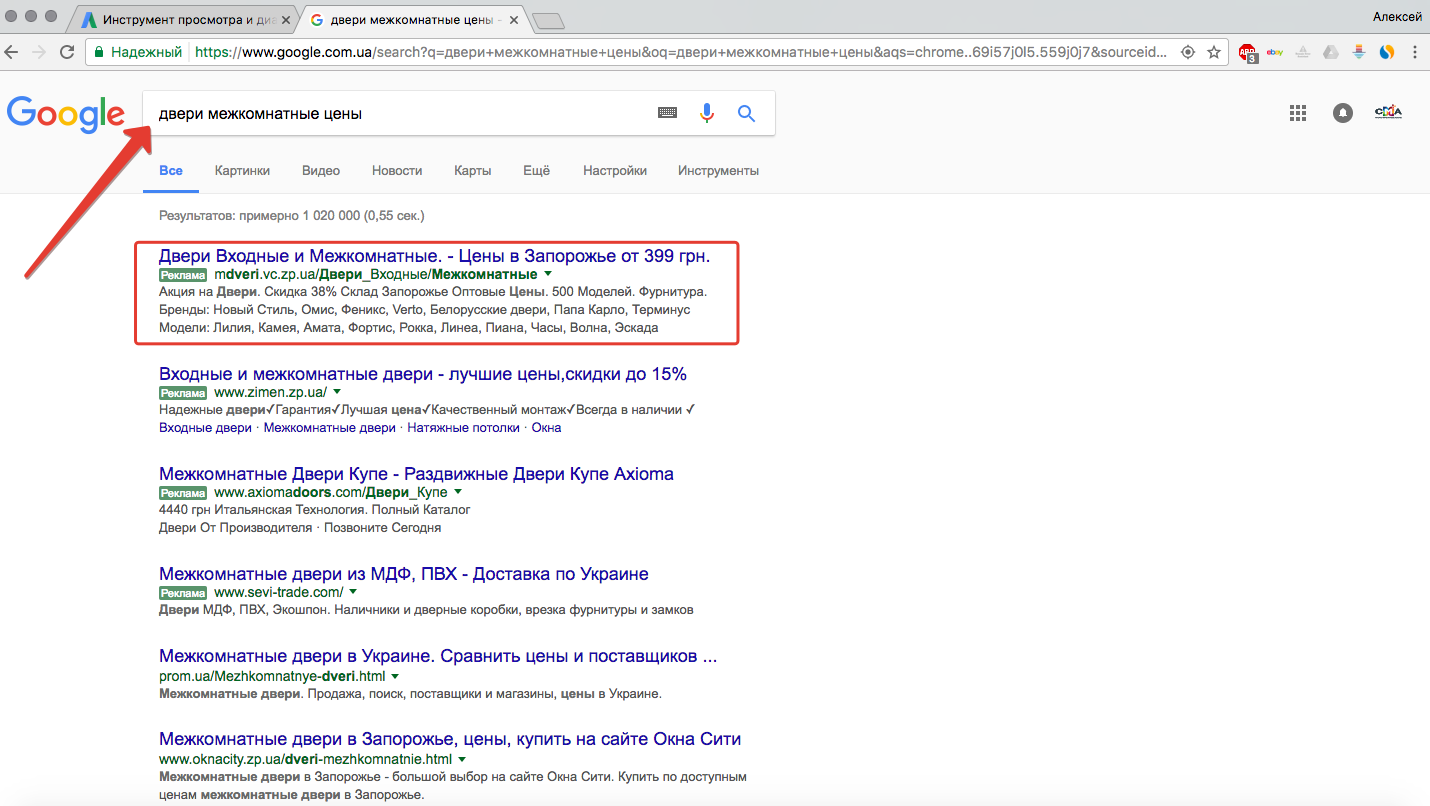
Task: Open Натяжные потолки sitelink
Action: 463,428
